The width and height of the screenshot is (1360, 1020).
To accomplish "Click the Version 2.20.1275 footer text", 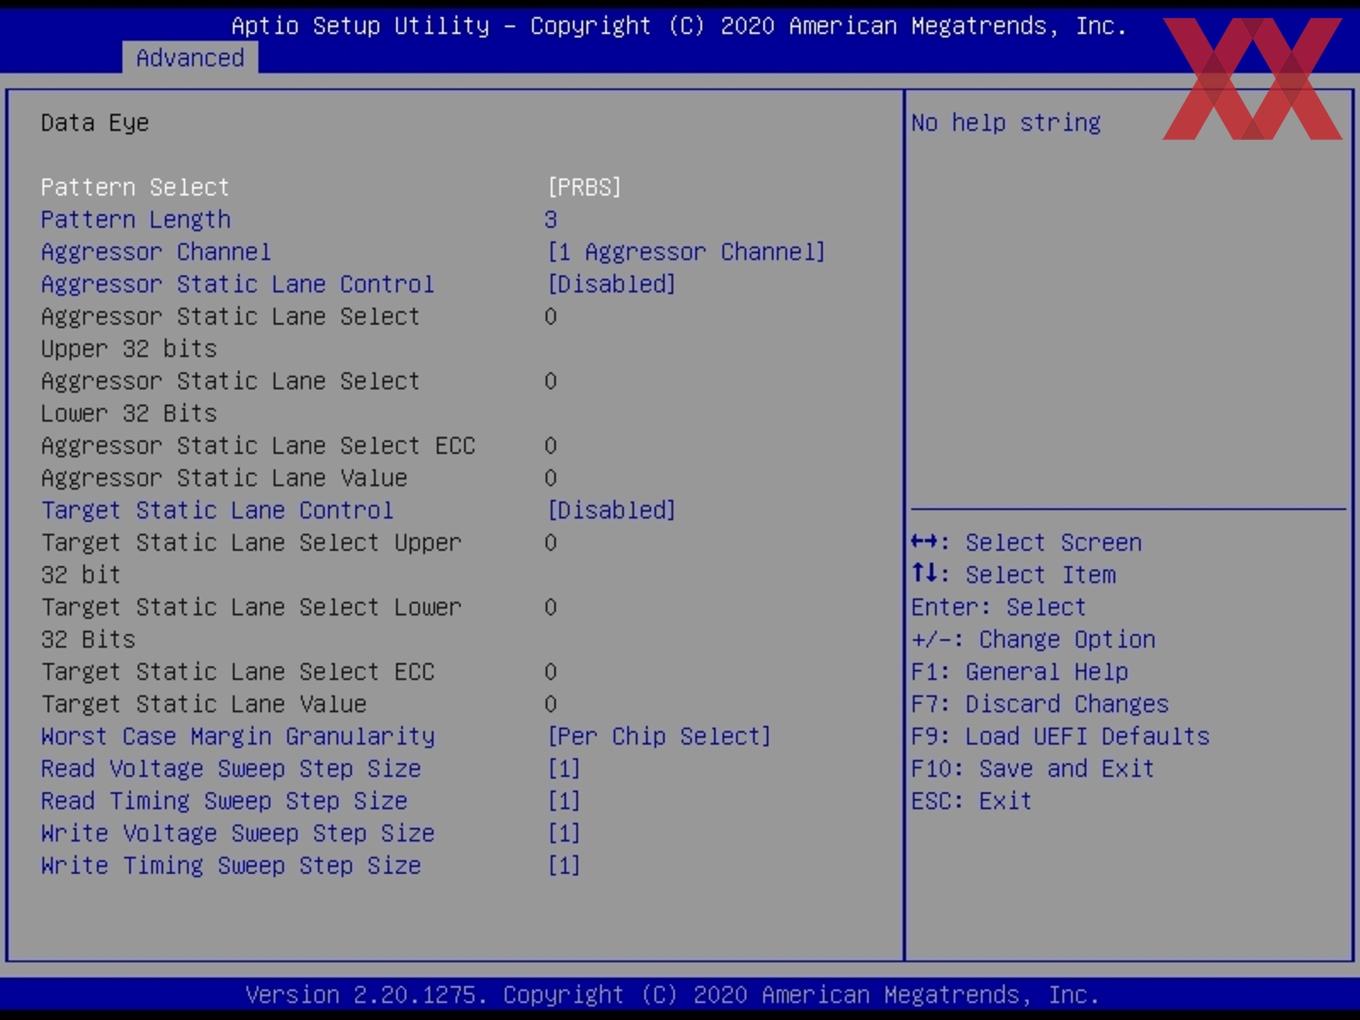I will [672, 995].
